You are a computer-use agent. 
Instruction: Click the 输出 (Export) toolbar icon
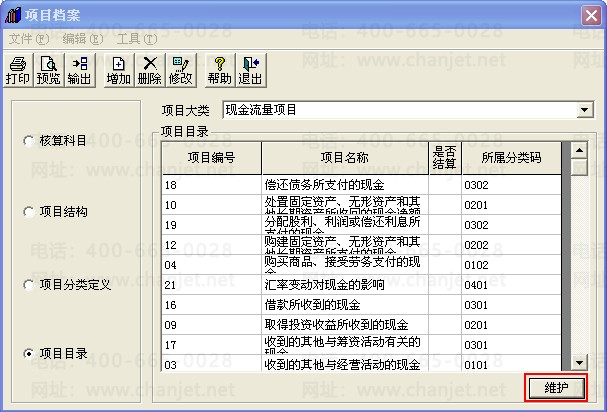pos(80,70)
